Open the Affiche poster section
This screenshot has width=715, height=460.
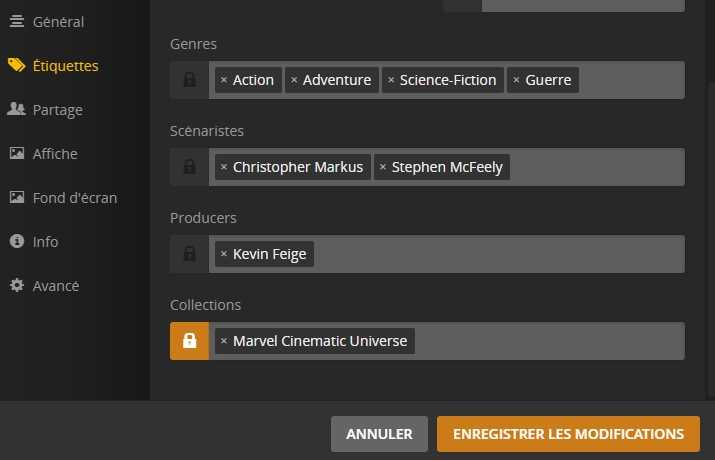point(55,154)
